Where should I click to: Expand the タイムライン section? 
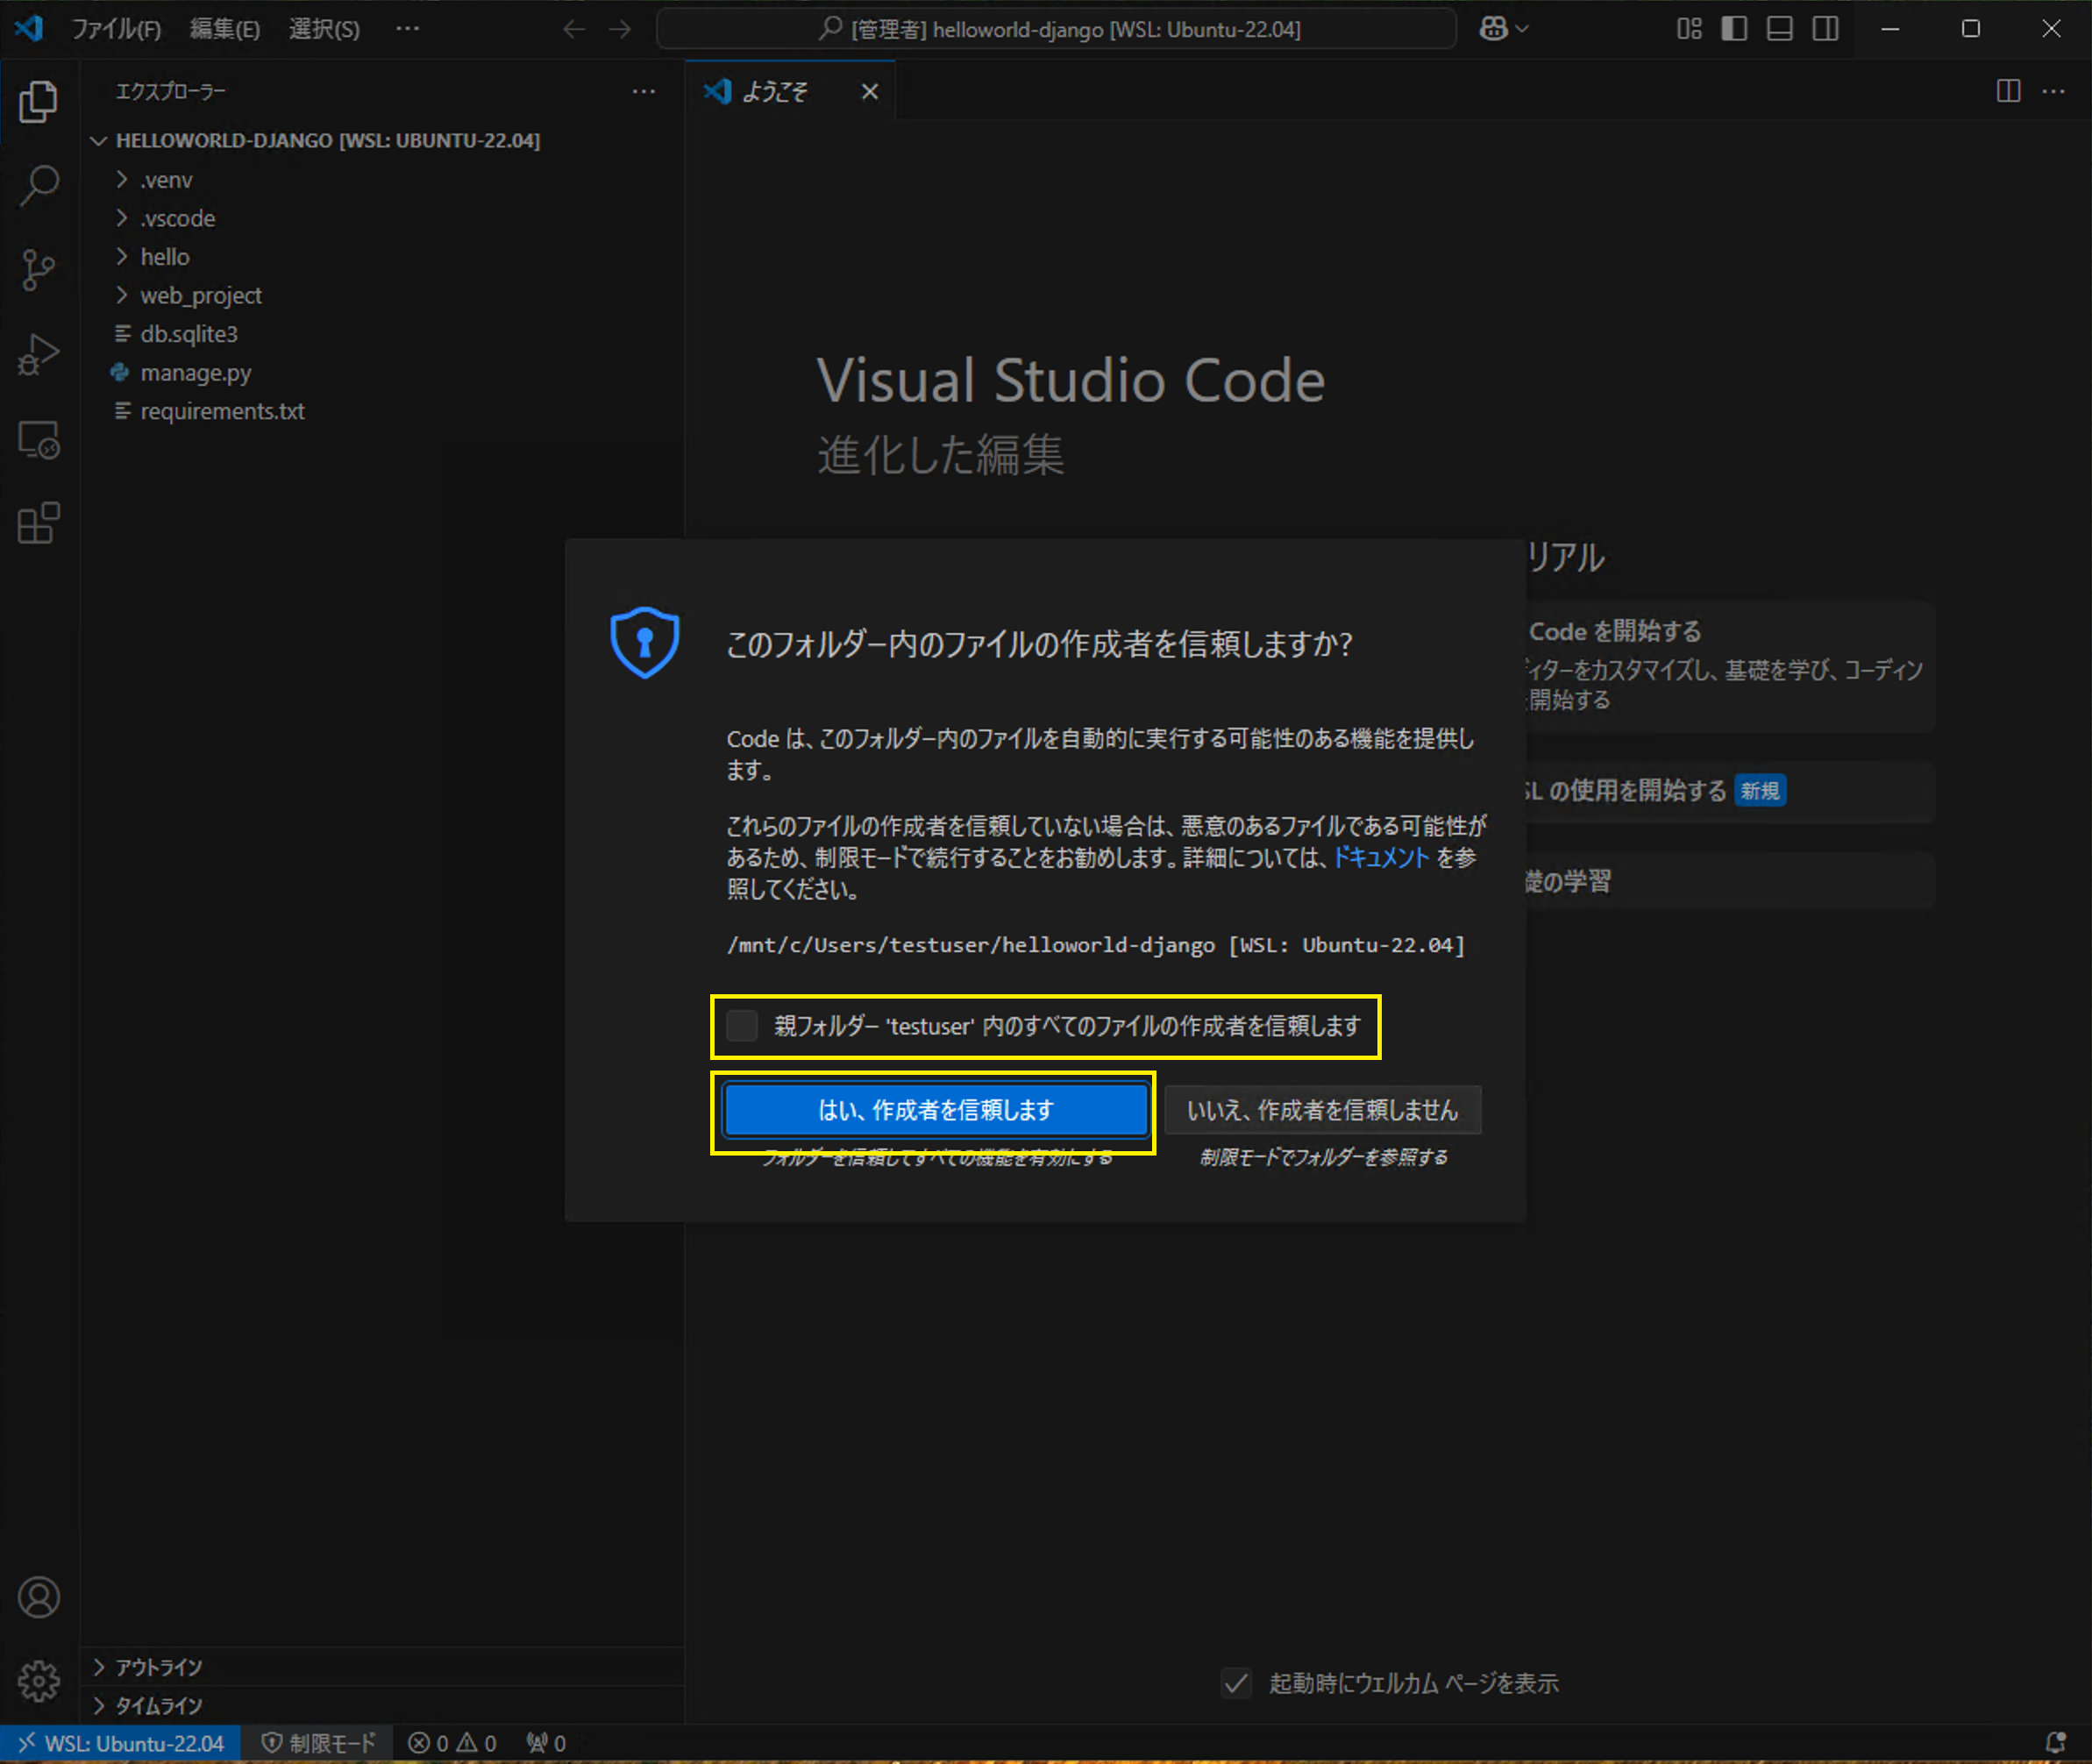pos(381,1705)
